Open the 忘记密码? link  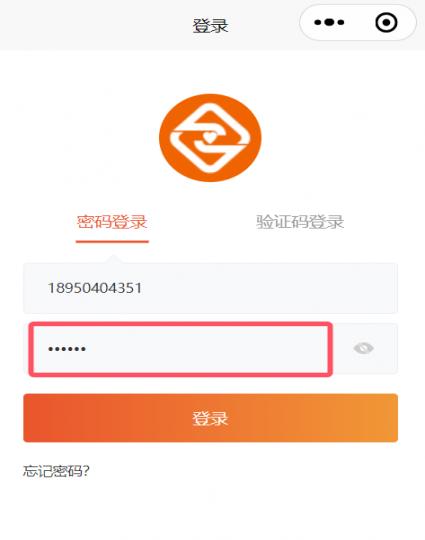click(x=56, y=471)
